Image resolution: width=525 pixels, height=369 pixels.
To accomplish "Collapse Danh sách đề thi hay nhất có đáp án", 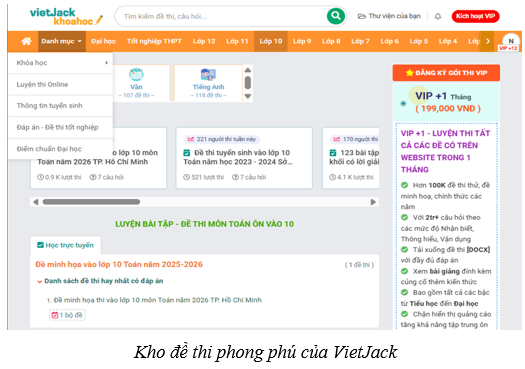I will (x=40, y=282).
